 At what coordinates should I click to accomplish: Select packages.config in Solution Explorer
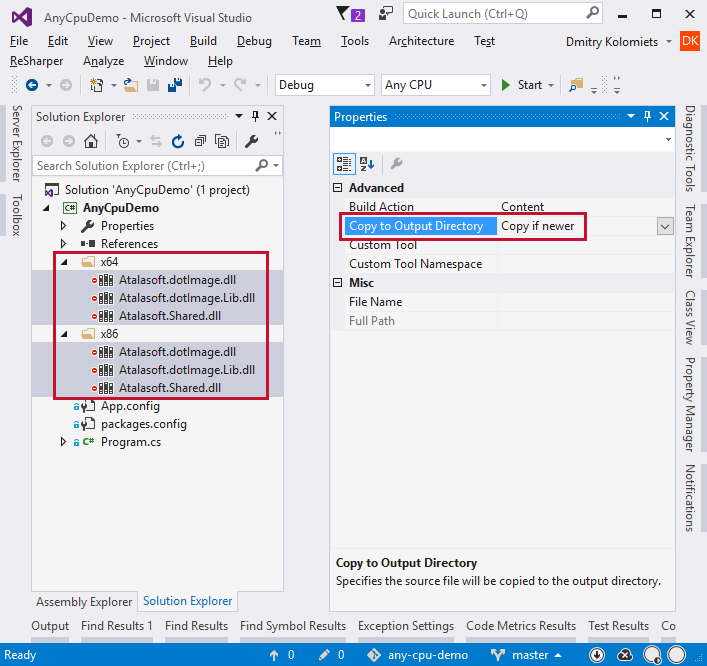pyautogui.click(x=144, y=424)
